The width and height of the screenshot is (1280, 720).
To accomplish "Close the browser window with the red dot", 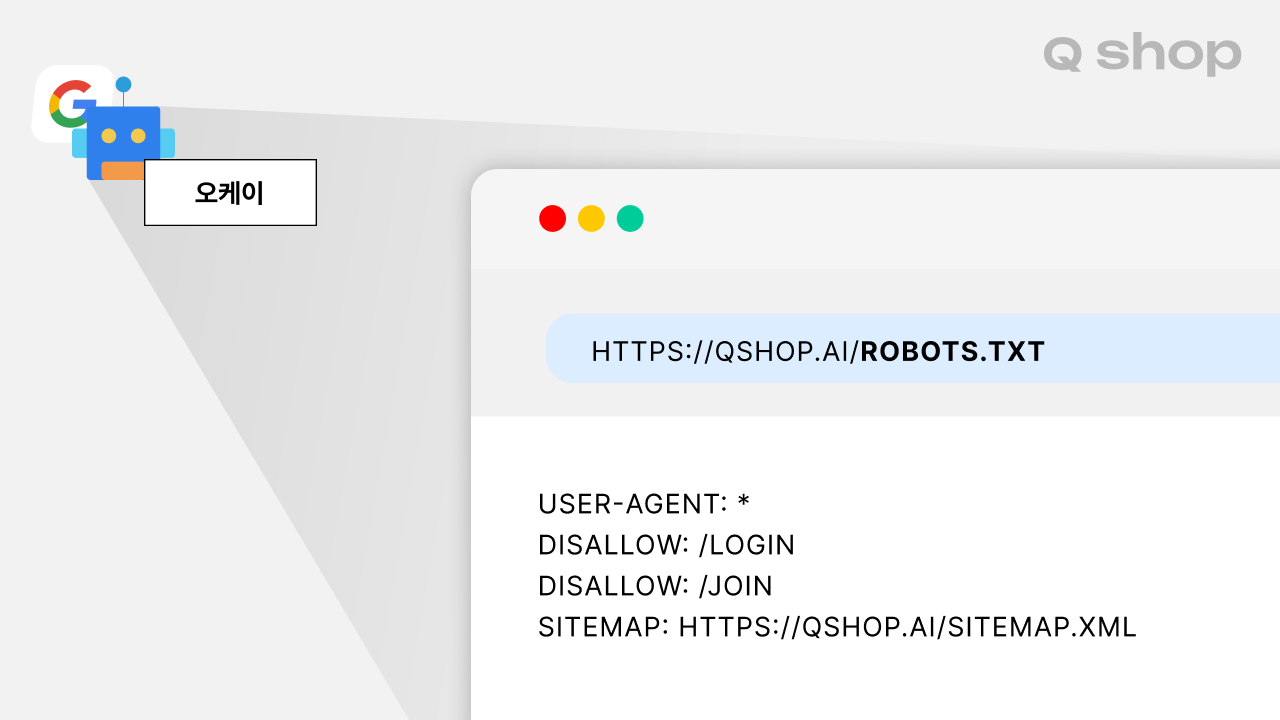I will (x=552, y=218).
